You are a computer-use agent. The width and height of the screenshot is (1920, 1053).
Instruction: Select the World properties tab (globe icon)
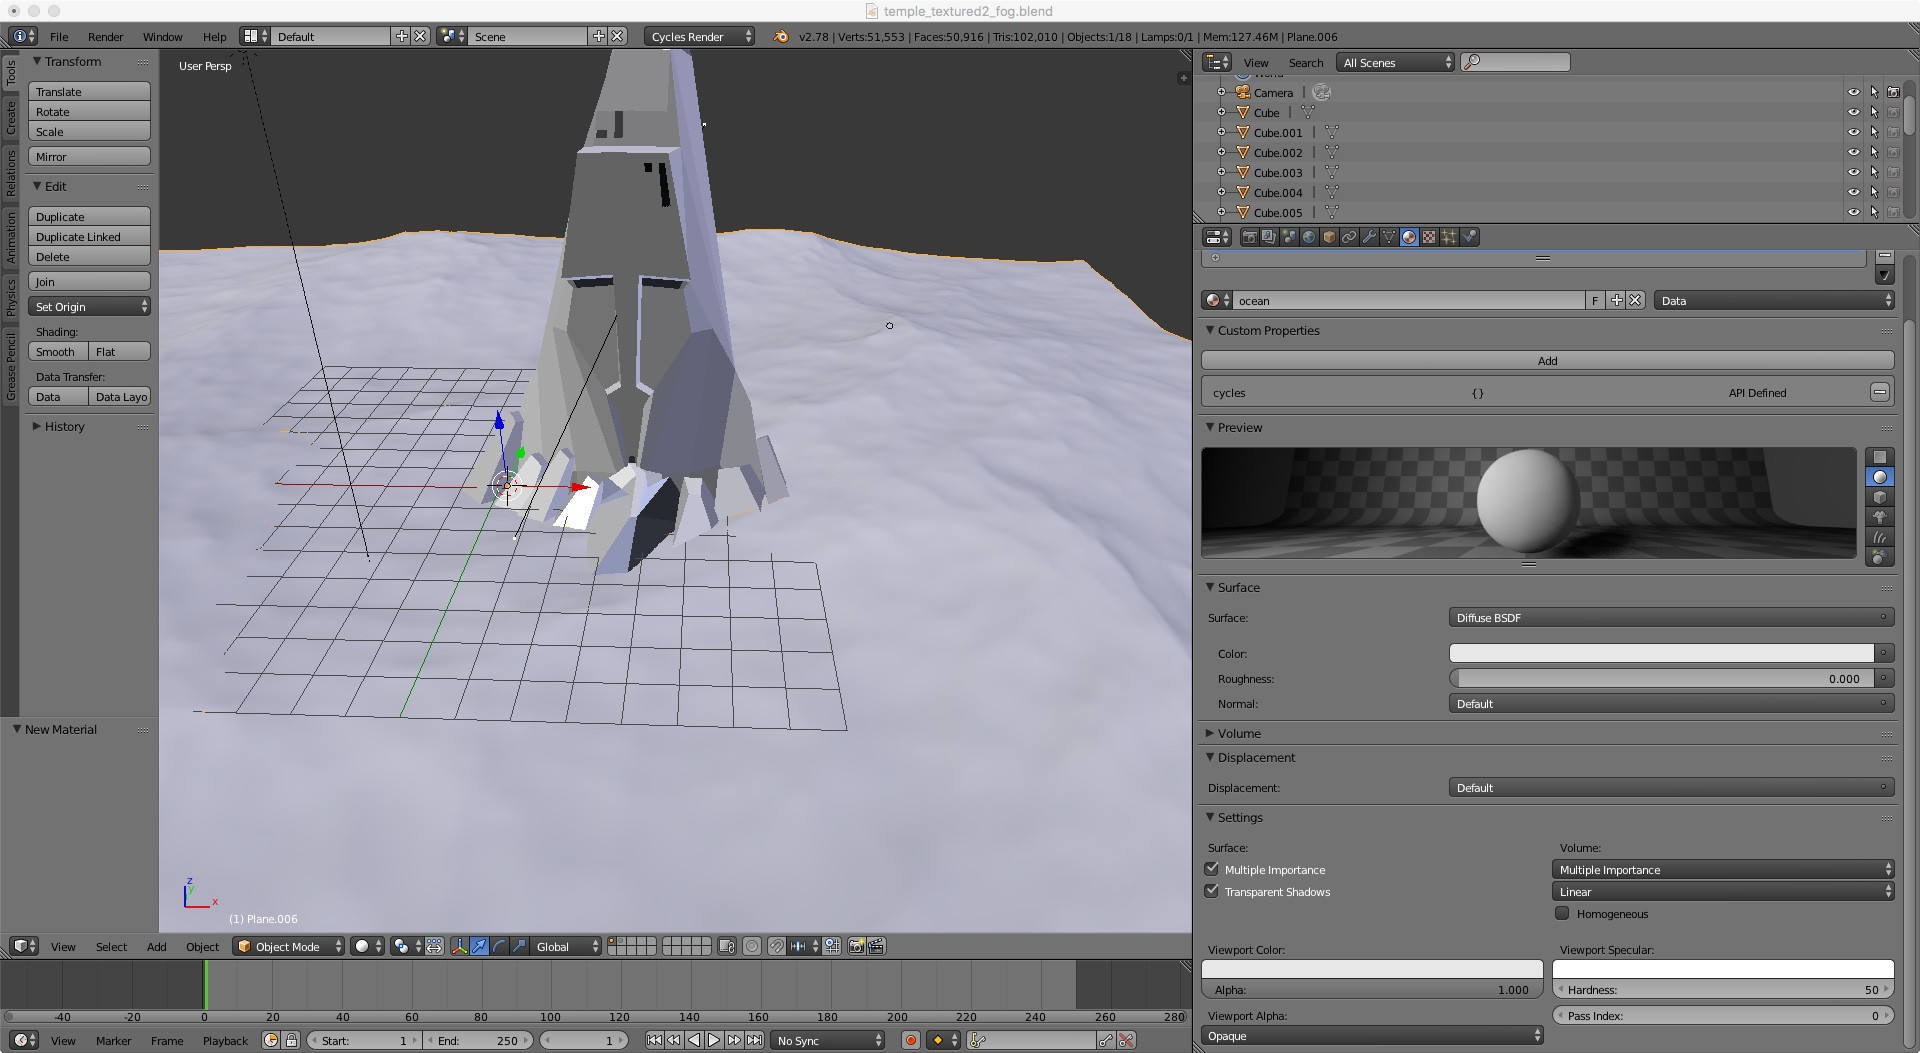click(1309, 237)
